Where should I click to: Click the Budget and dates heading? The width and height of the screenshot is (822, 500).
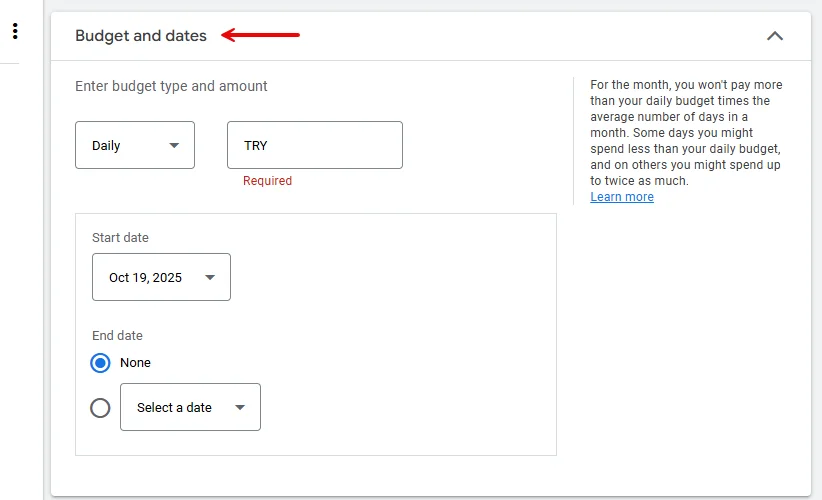(141, 36)
